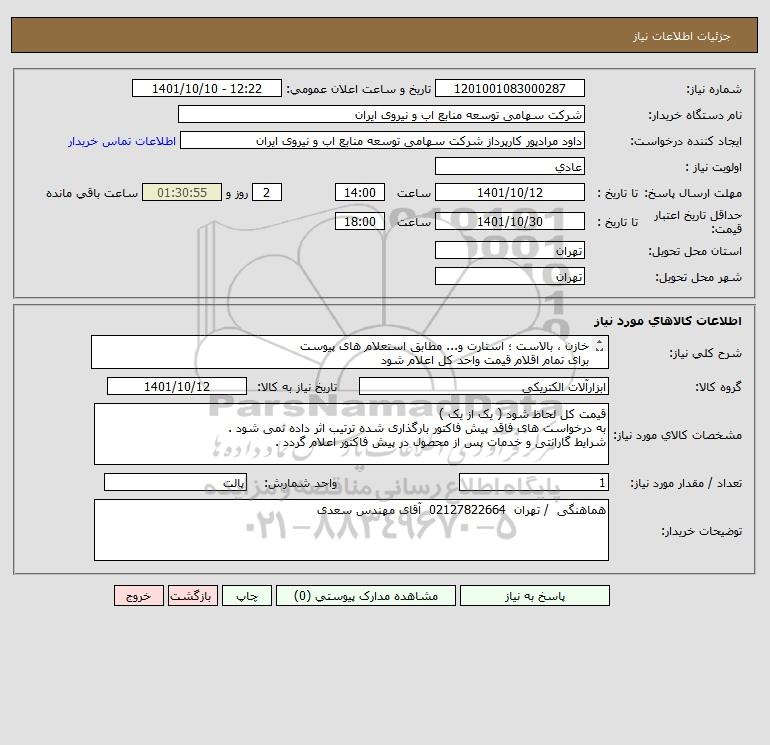
Task: Click the announcement date field 1401/10/10 - 12:22
Action: click(207, 88)
